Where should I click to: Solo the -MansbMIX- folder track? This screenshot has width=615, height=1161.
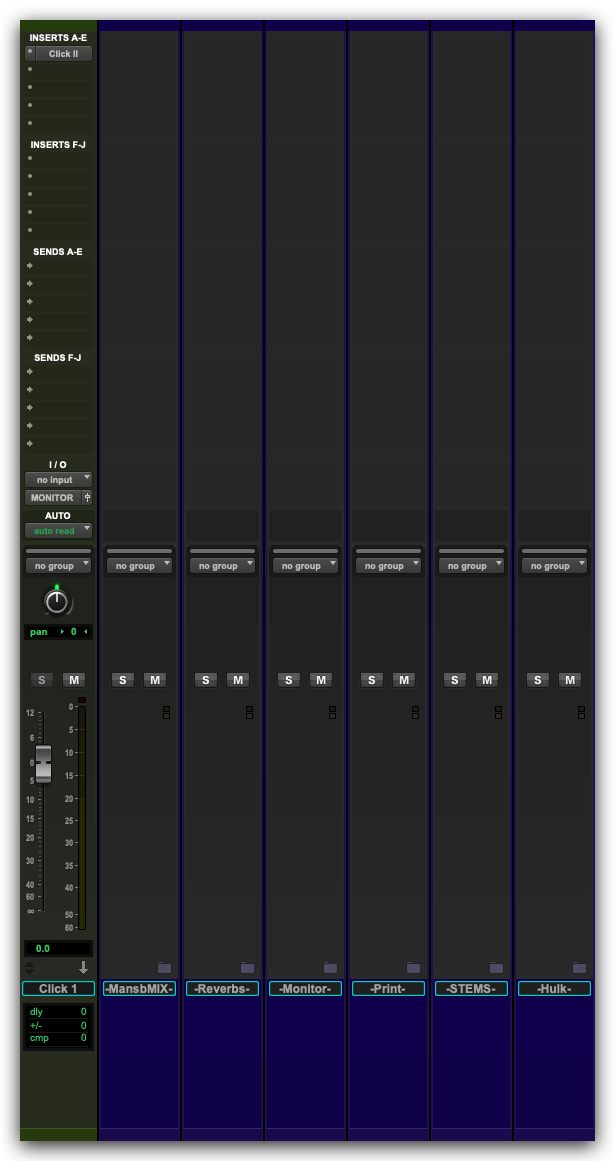click(x=122, y=680)
